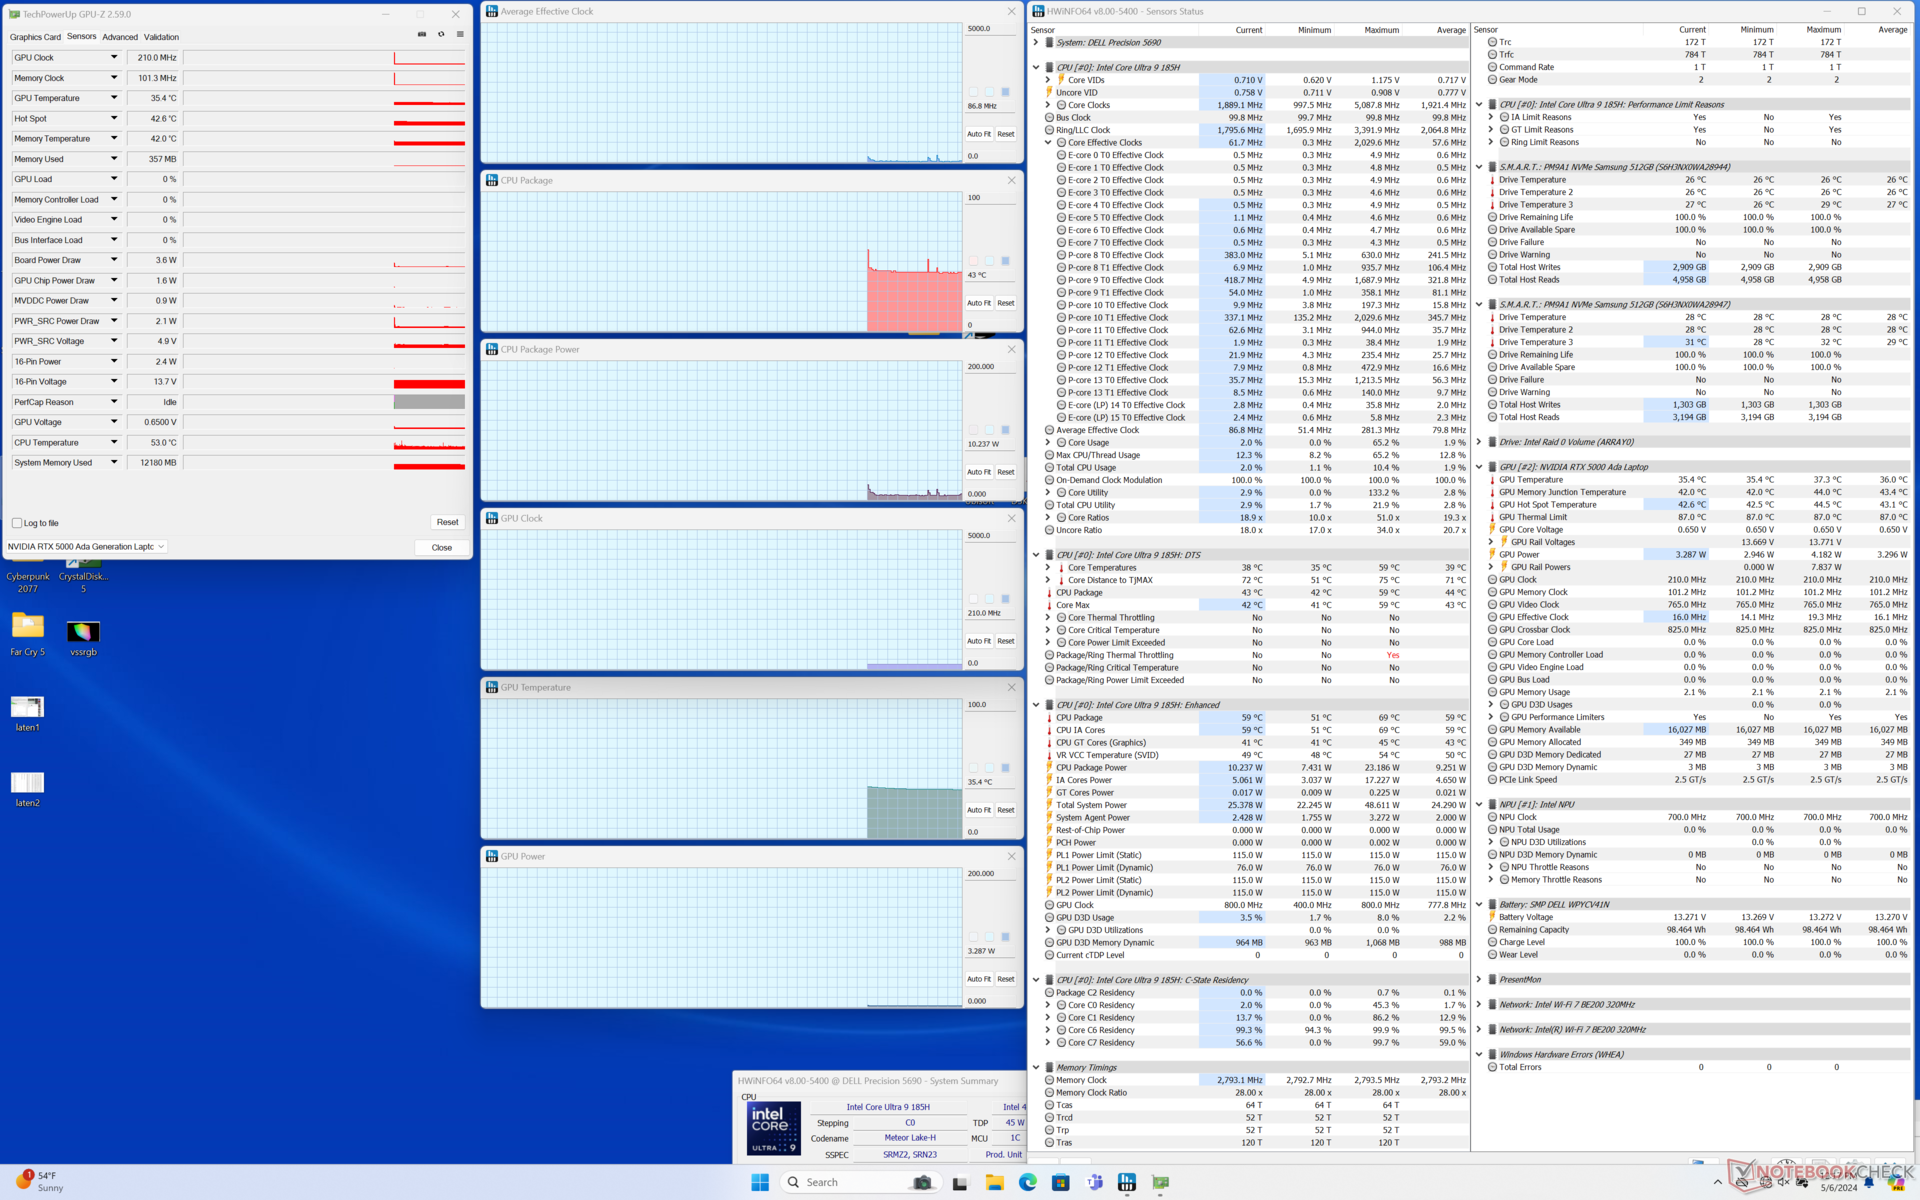The width and height of the screenshot is (1920, 1200).
Task: Switch to the Graphics Card tab
Action: coord(35,37)
